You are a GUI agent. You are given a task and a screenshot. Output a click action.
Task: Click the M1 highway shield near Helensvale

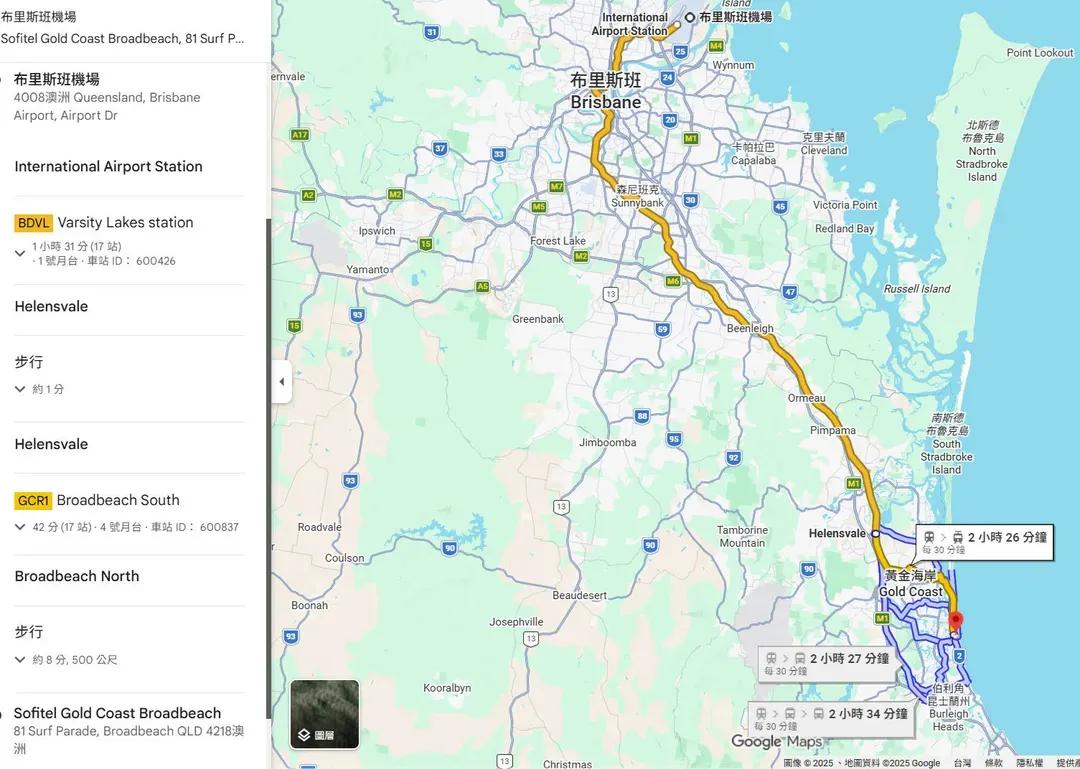click(x=854, y=484)
